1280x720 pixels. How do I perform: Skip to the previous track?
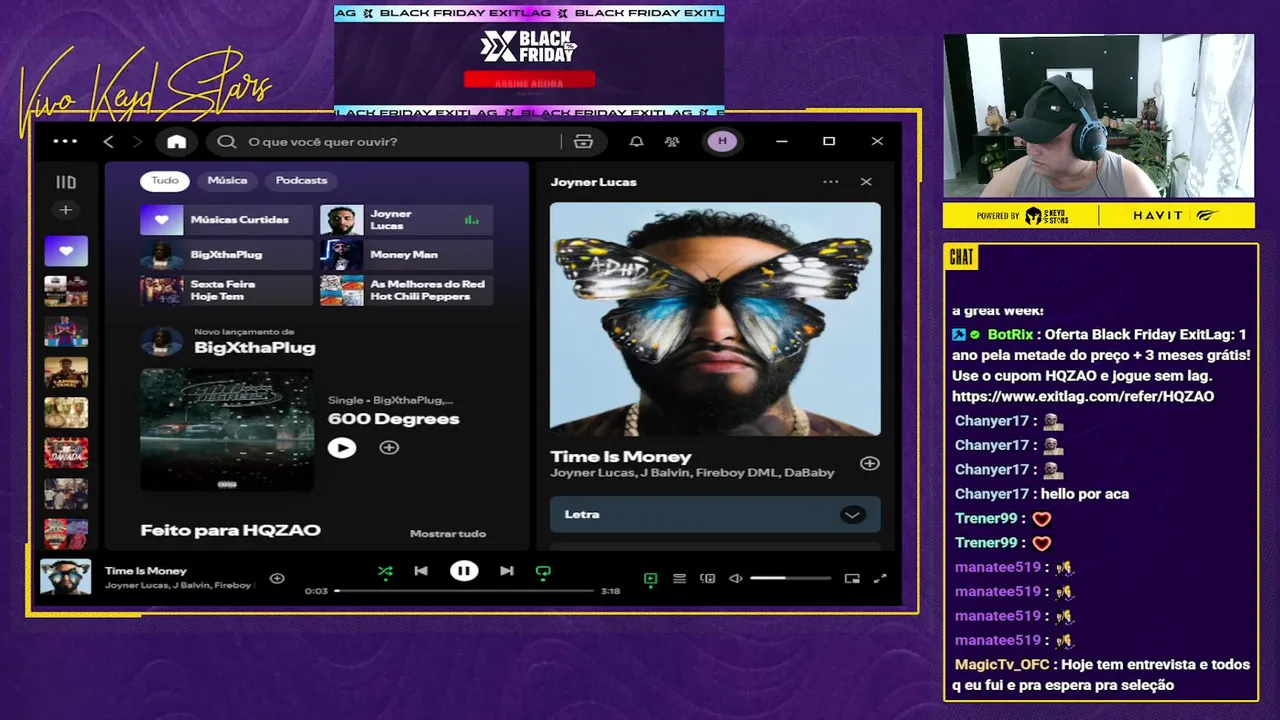pos(421,571)
